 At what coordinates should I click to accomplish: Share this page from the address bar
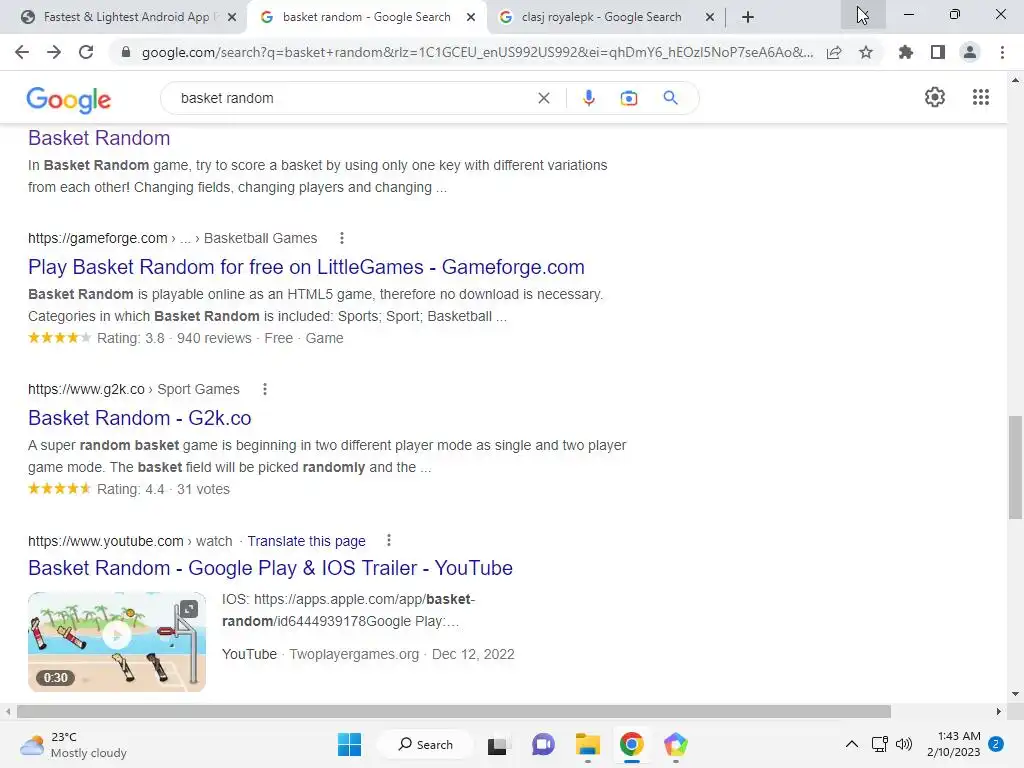(834, 53)
